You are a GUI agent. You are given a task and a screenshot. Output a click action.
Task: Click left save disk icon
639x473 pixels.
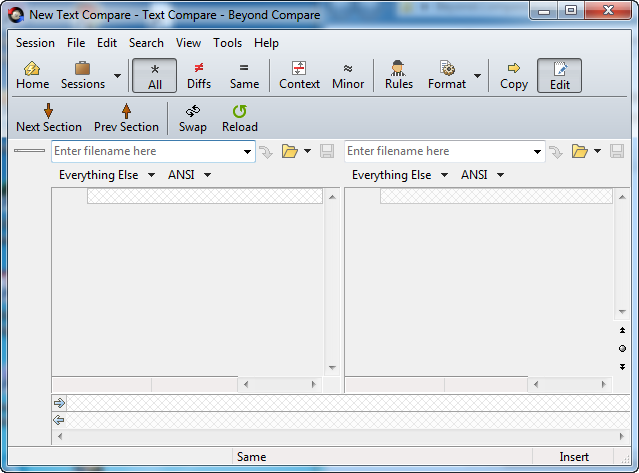(x=327, y=151)
